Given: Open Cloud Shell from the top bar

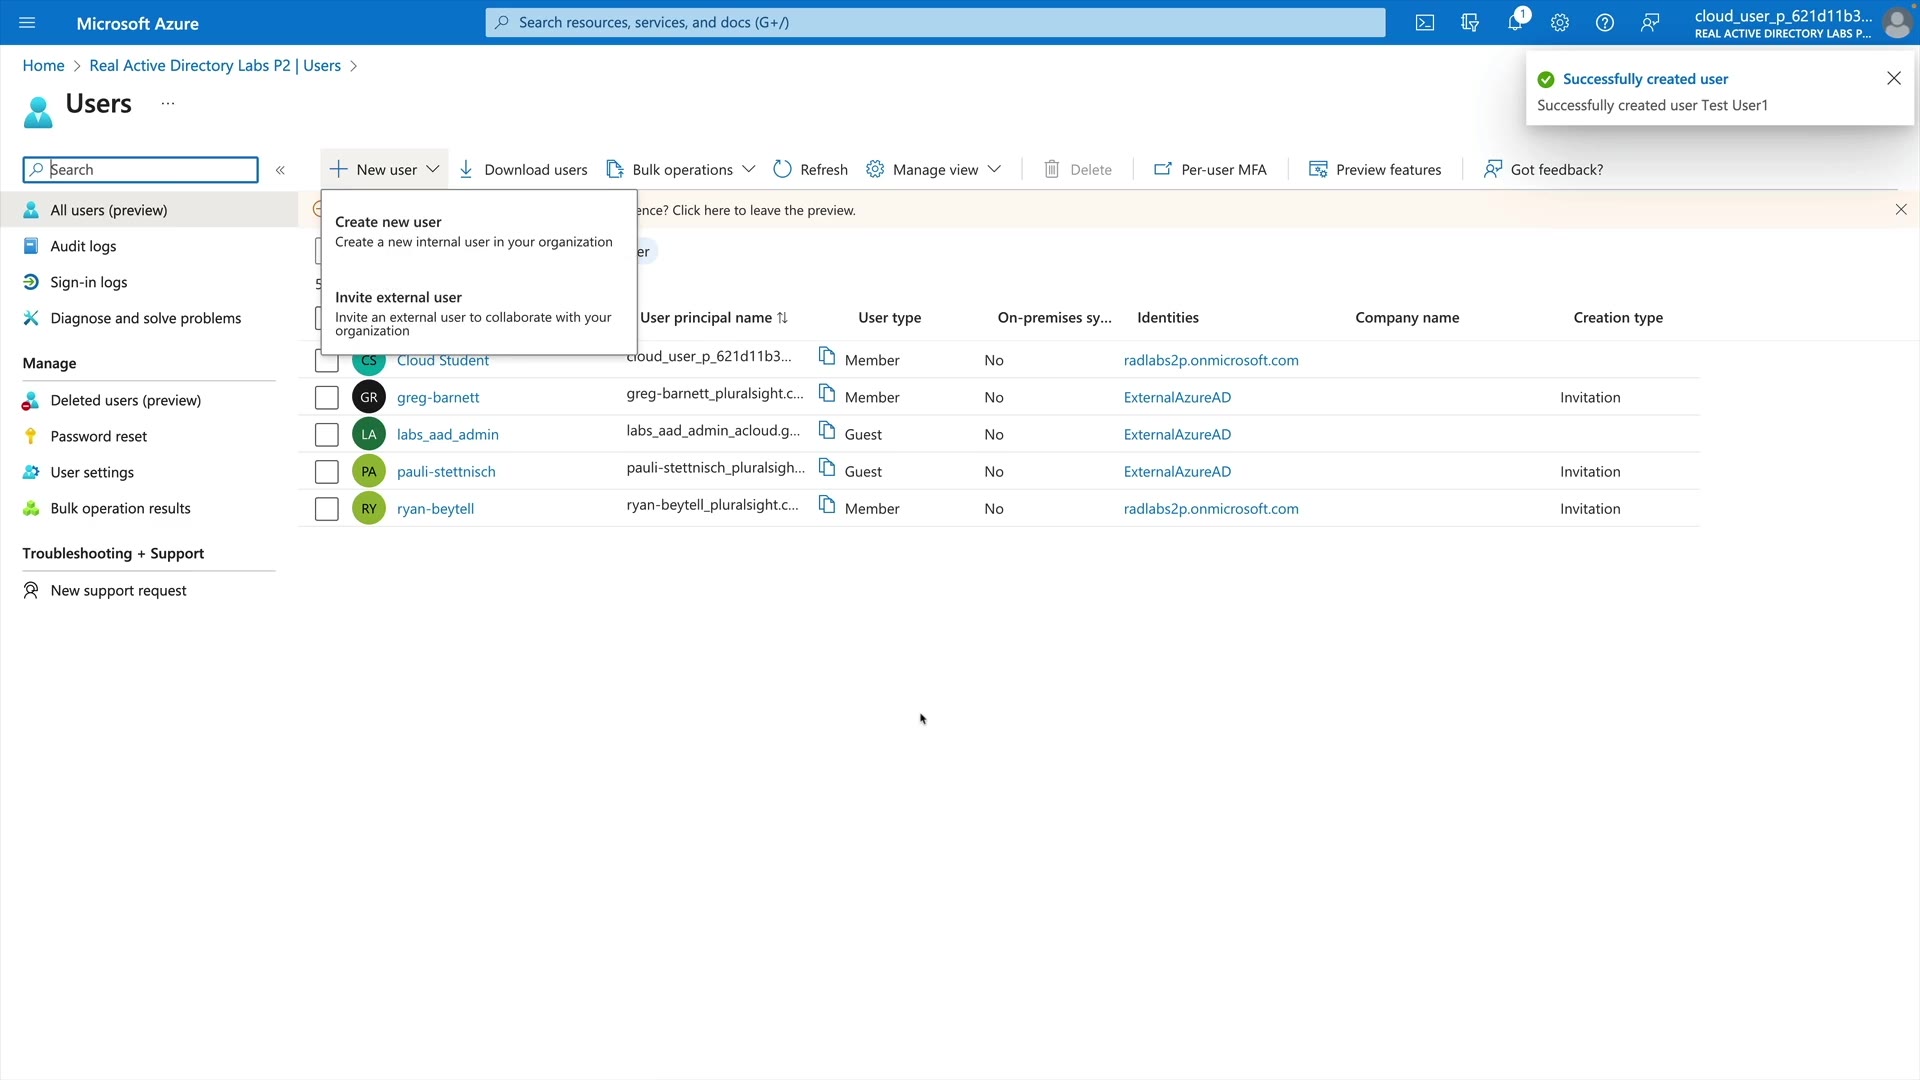Looking at the screenshot, I should 1424,22.
